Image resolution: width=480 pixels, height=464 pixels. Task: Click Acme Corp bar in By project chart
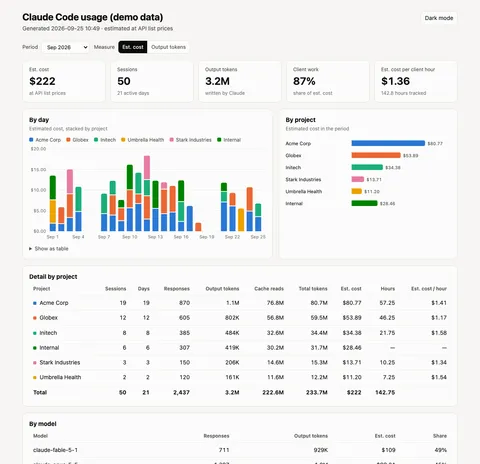388,143
